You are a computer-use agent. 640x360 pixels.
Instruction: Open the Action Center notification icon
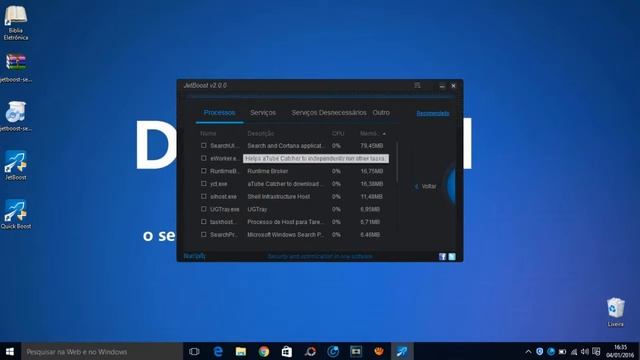tap(596, 351)
